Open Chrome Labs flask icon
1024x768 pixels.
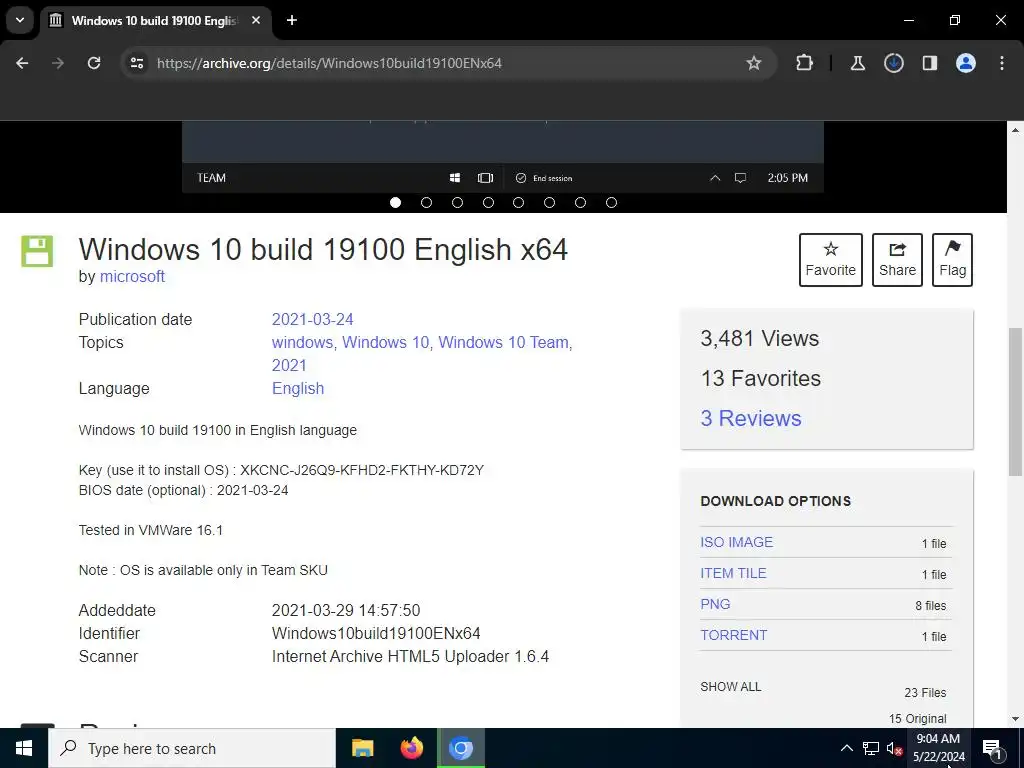[x=857, y=63]
